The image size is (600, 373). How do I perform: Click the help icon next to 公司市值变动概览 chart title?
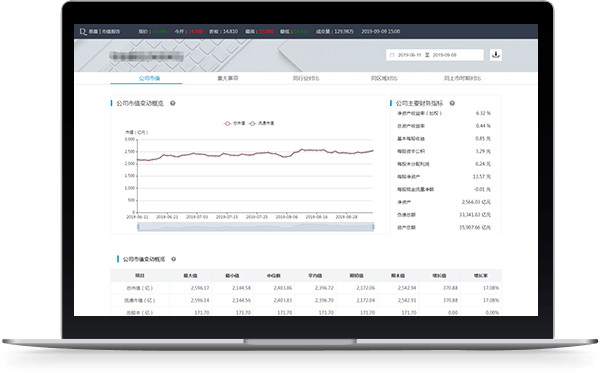(x=173, y=103)
